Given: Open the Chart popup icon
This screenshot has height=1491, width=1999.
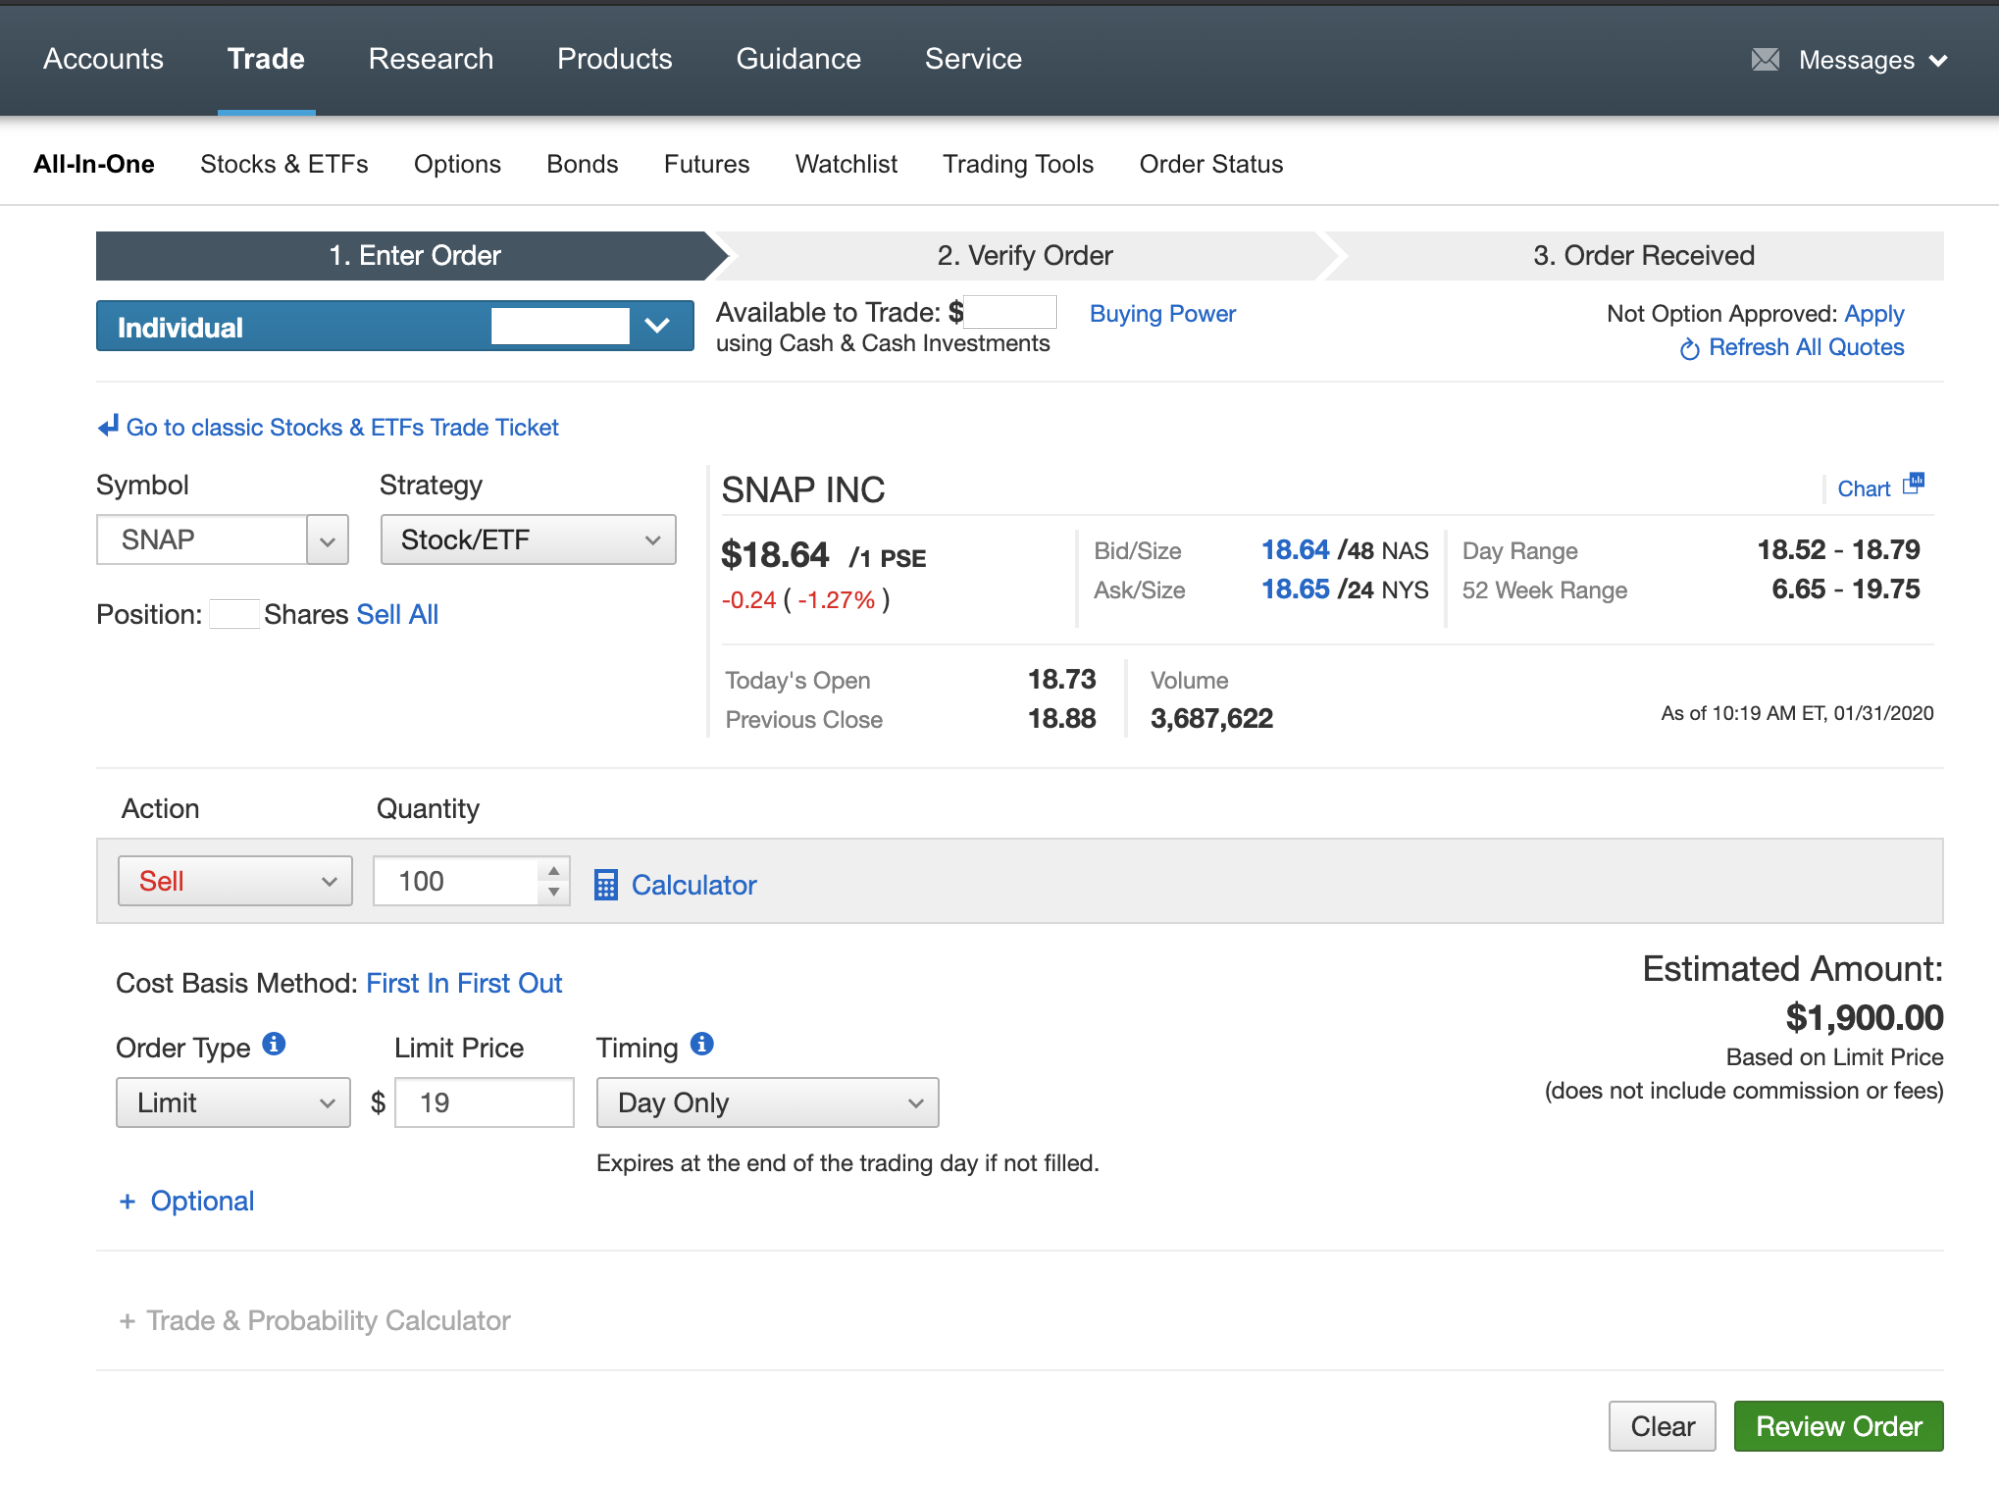Looking at the screenshot, I should pyautogui.click(x=1913, y=484).
